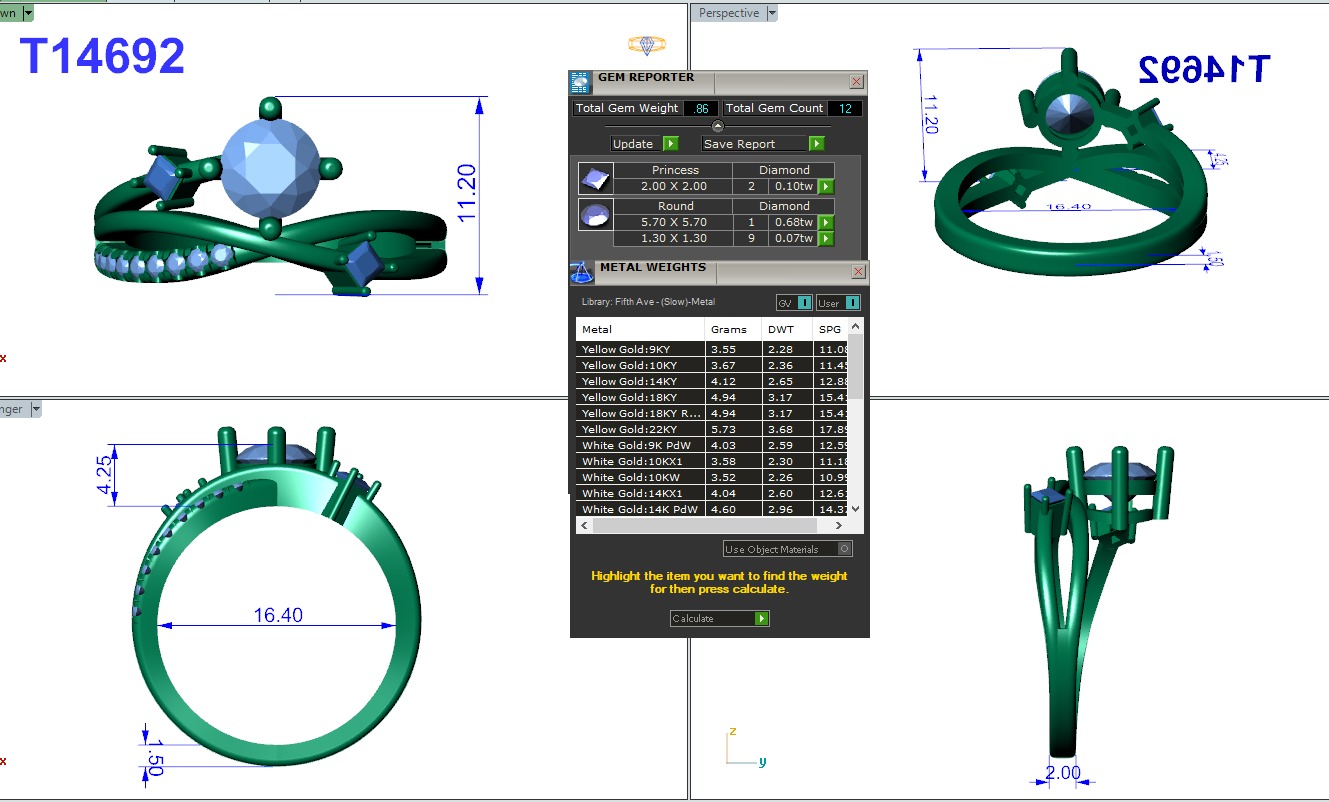Screen dimensions: 1329x802
Task: Click green arrow next to 0.68tw diamond
Action: coord(825,222)
